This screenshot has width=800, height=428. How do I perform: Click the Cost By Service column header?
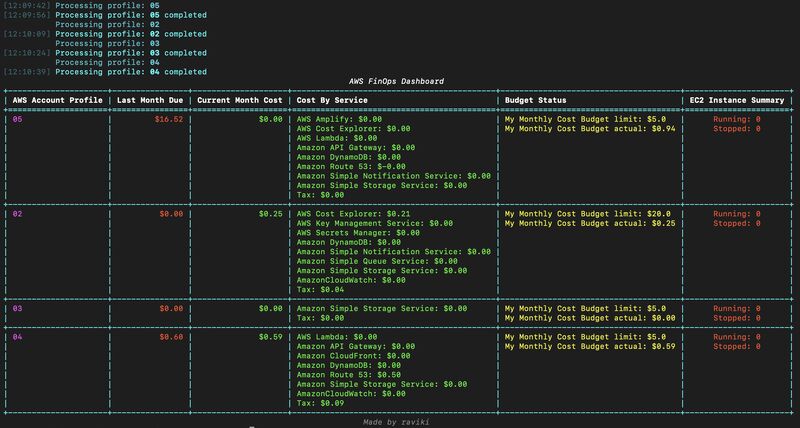click(332, 100)
